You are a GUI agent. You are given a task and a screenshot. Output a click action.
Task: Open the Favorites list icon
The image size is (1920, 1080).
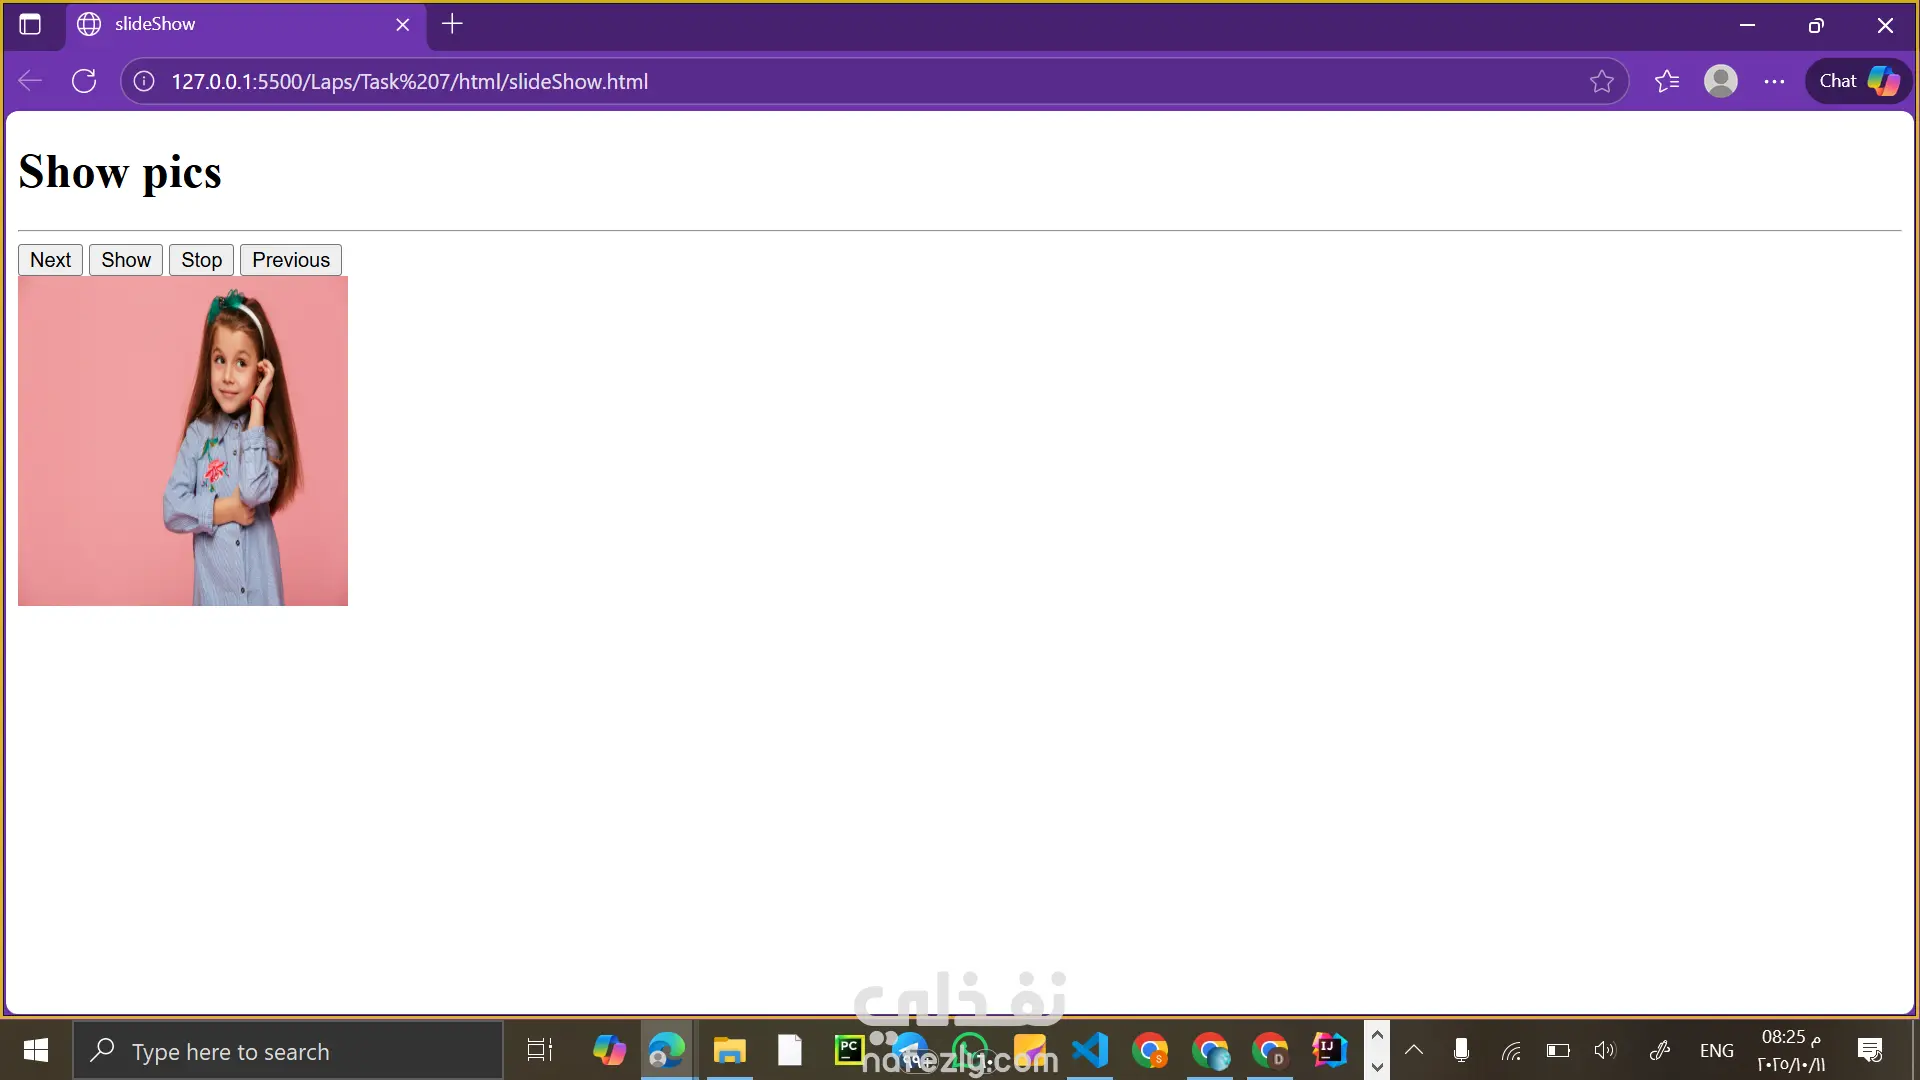point(1666,81)
